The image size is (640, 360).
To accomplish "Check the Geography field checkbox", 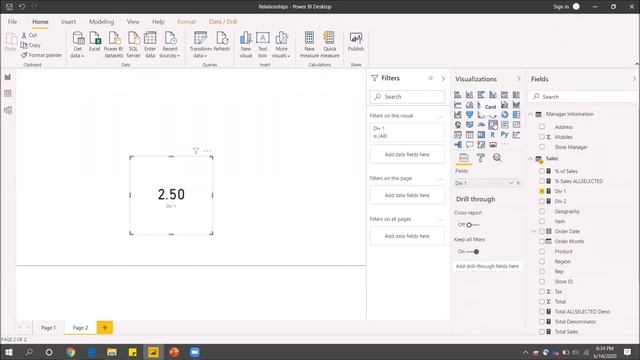I will 542,211.
